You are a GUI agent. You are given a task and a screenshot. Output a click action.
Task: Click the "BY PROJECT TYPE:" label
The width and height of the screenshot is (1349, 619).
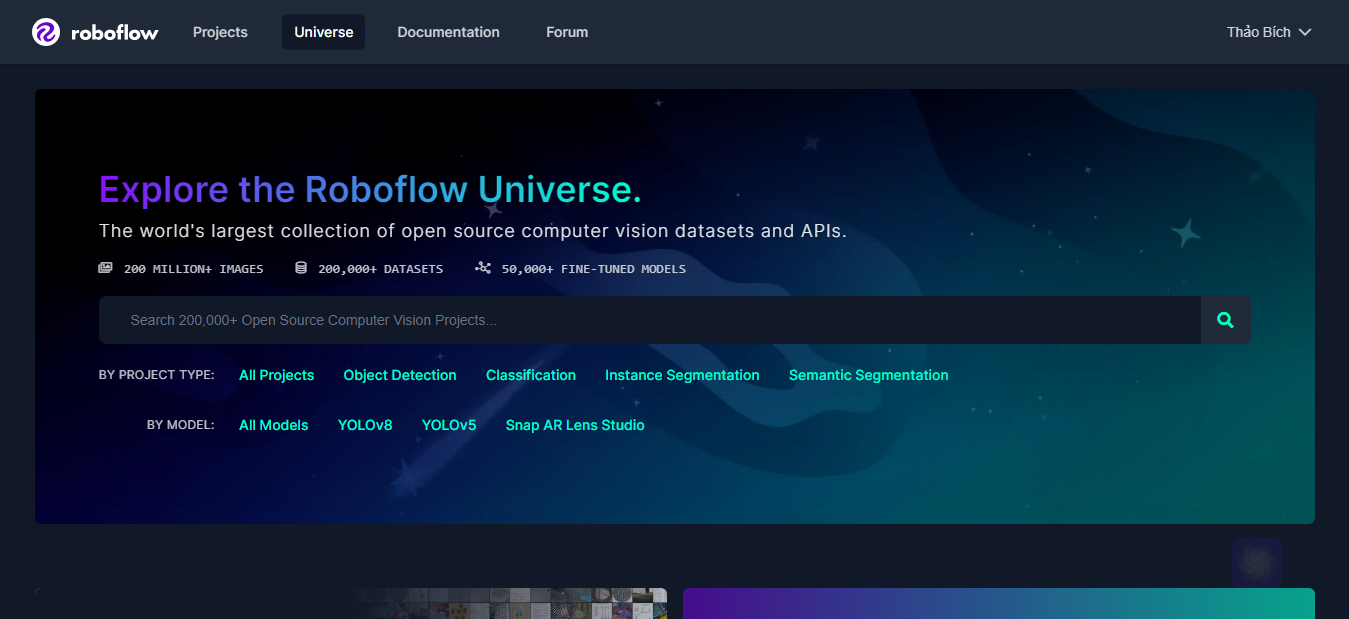pos(156,375)
